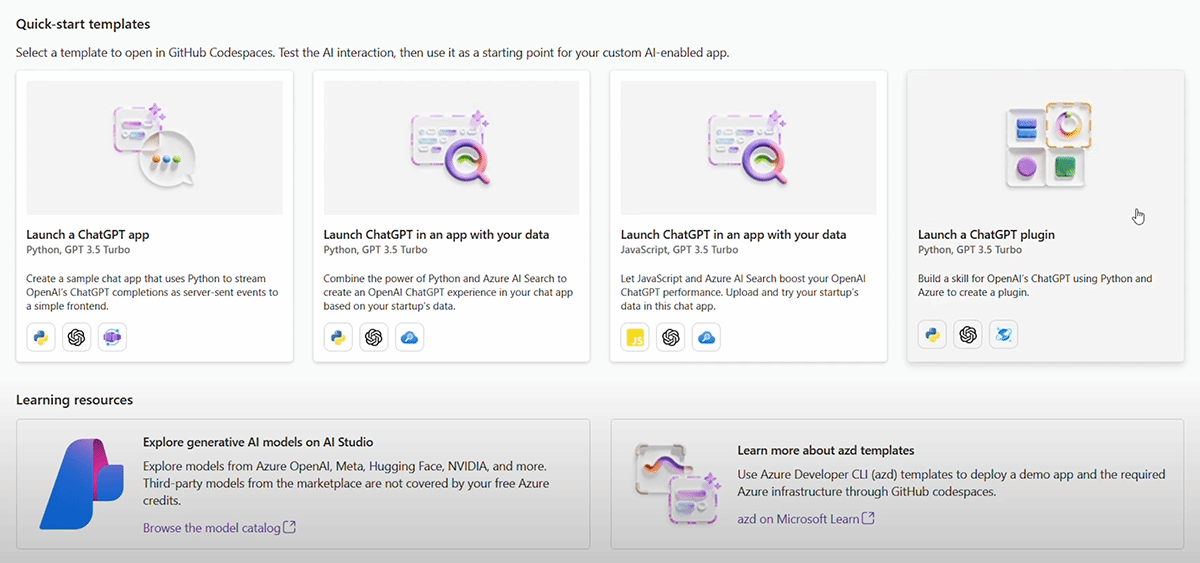The height and width of the screenshot is (563, 1200).
Task: Click the AI Studio logo image
Action: tap(80, 484)
